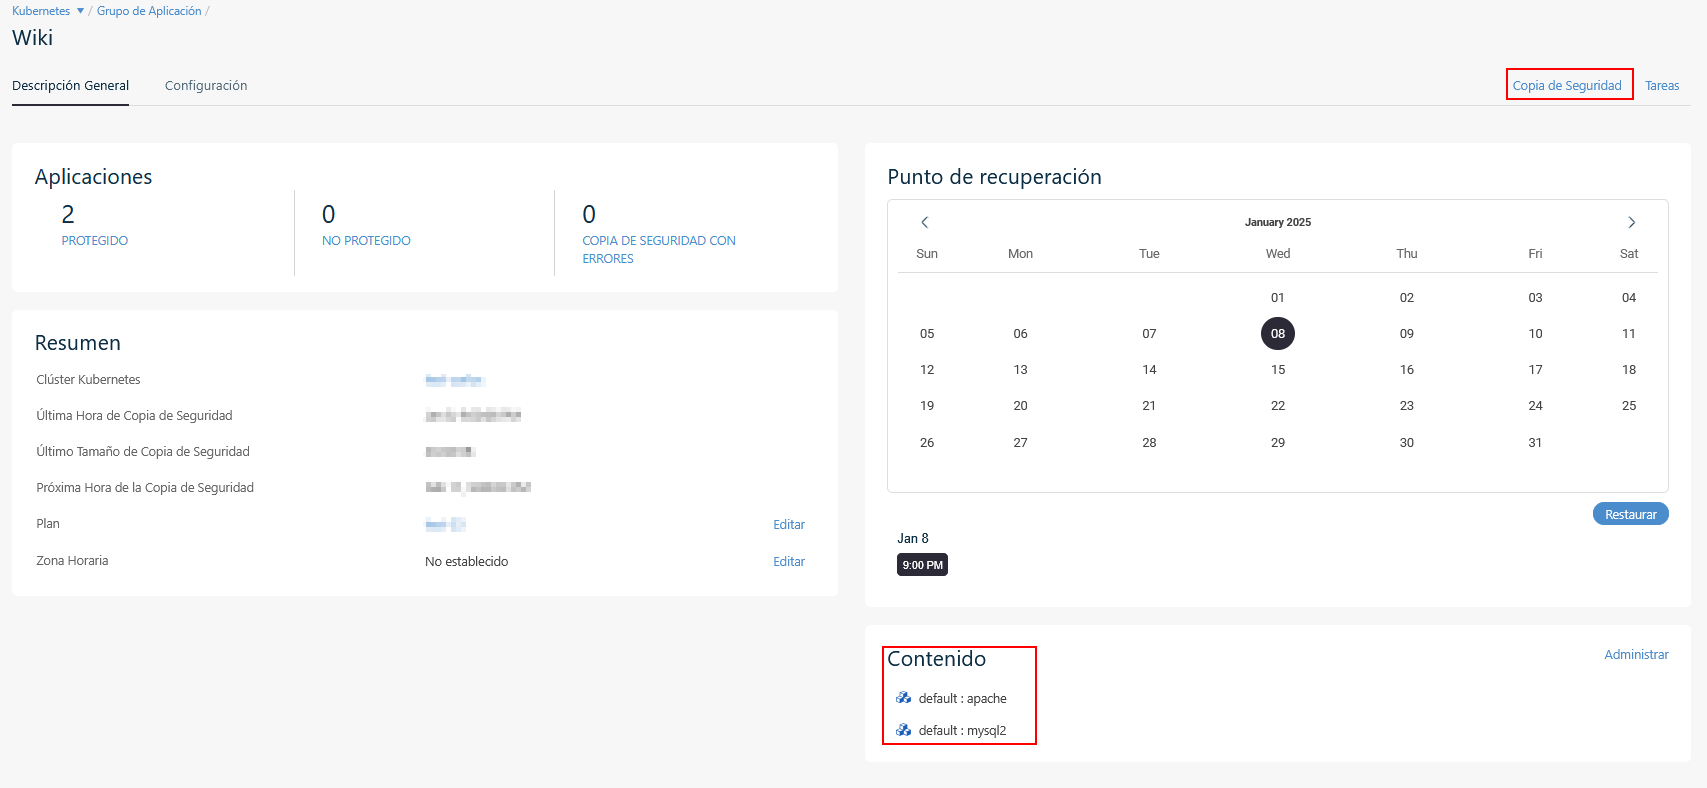Open the Grupo de Aplicación breadcrumb
This screenshot has width=1707, height=788.
coord(149,11)
